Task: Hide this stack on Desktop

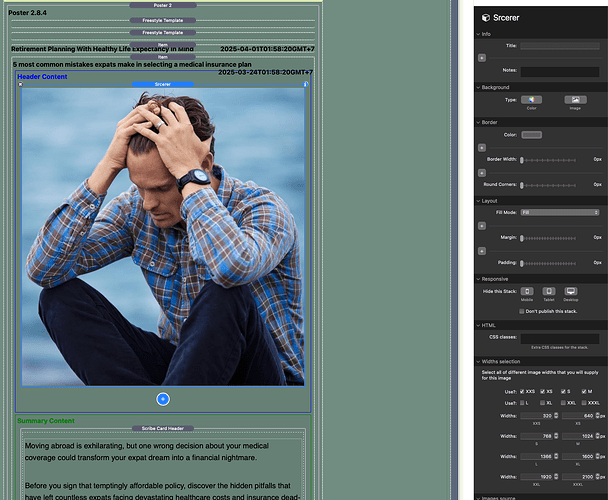Action: click(570, 291)
